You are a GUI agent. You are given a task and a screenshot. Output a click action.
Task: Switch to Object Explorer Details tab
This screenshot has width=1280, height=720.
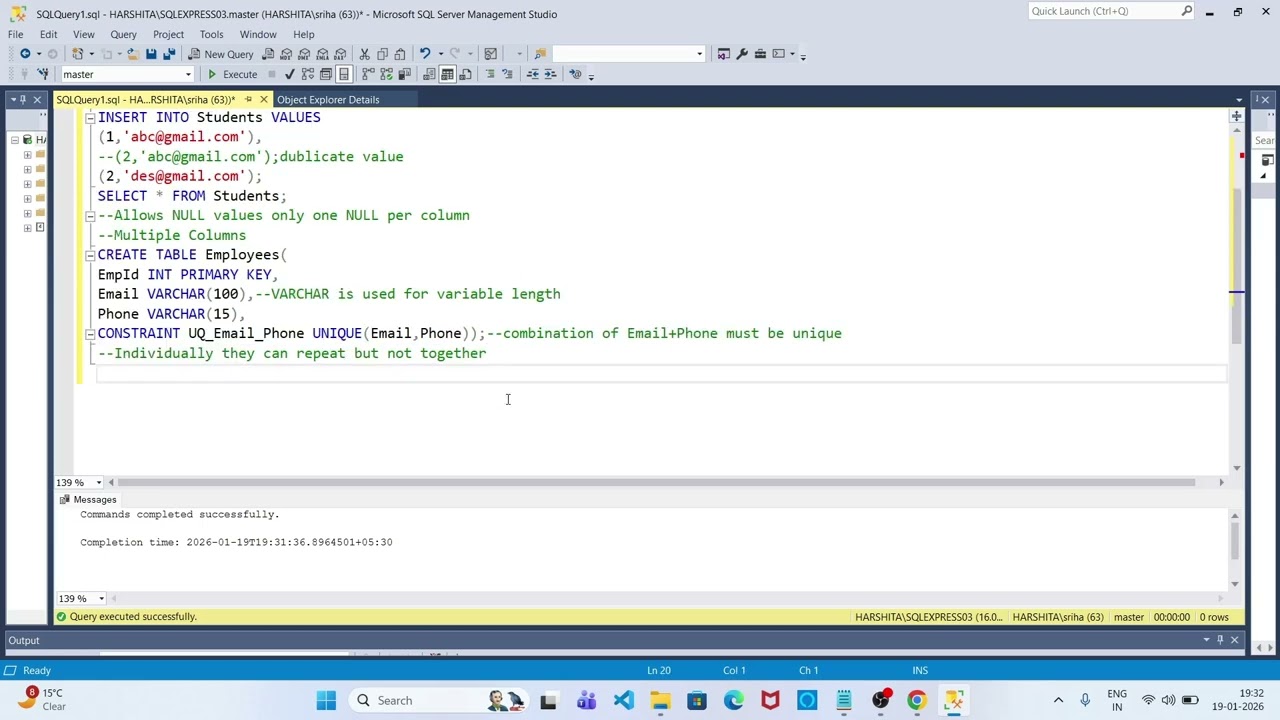click(x=328, y=99)
